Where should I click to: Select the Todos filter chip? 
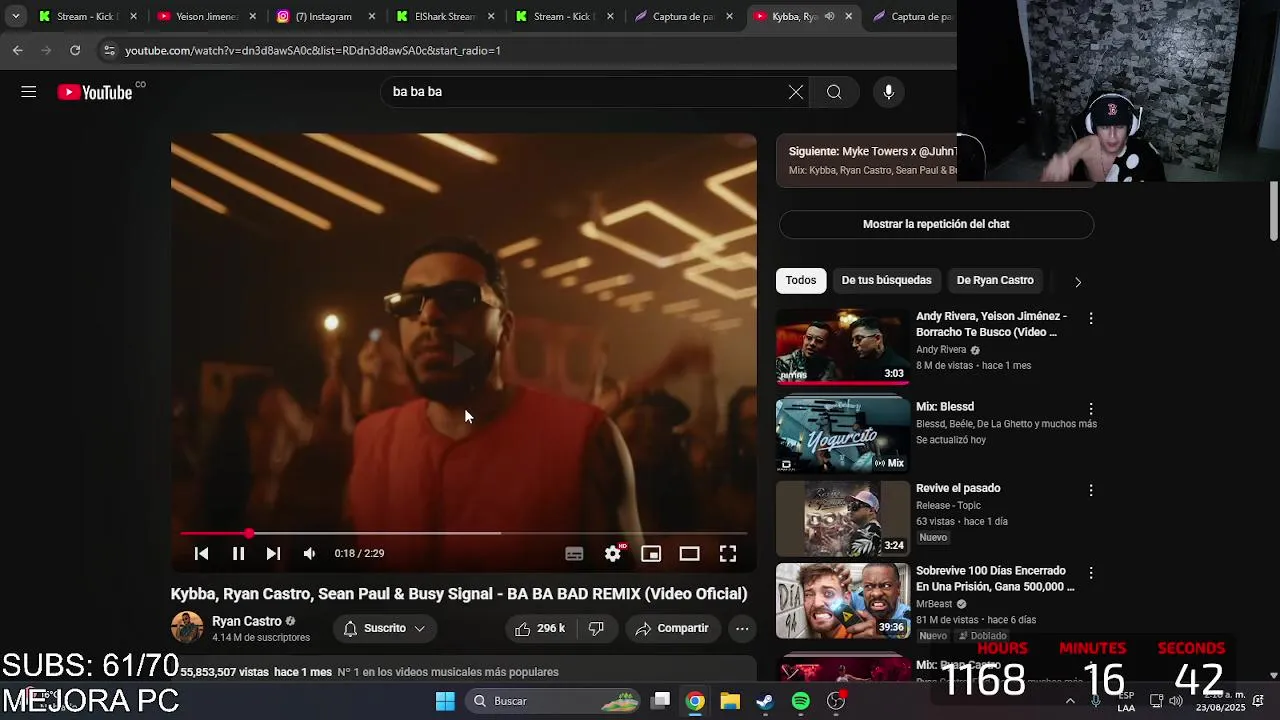pos(800,280)
